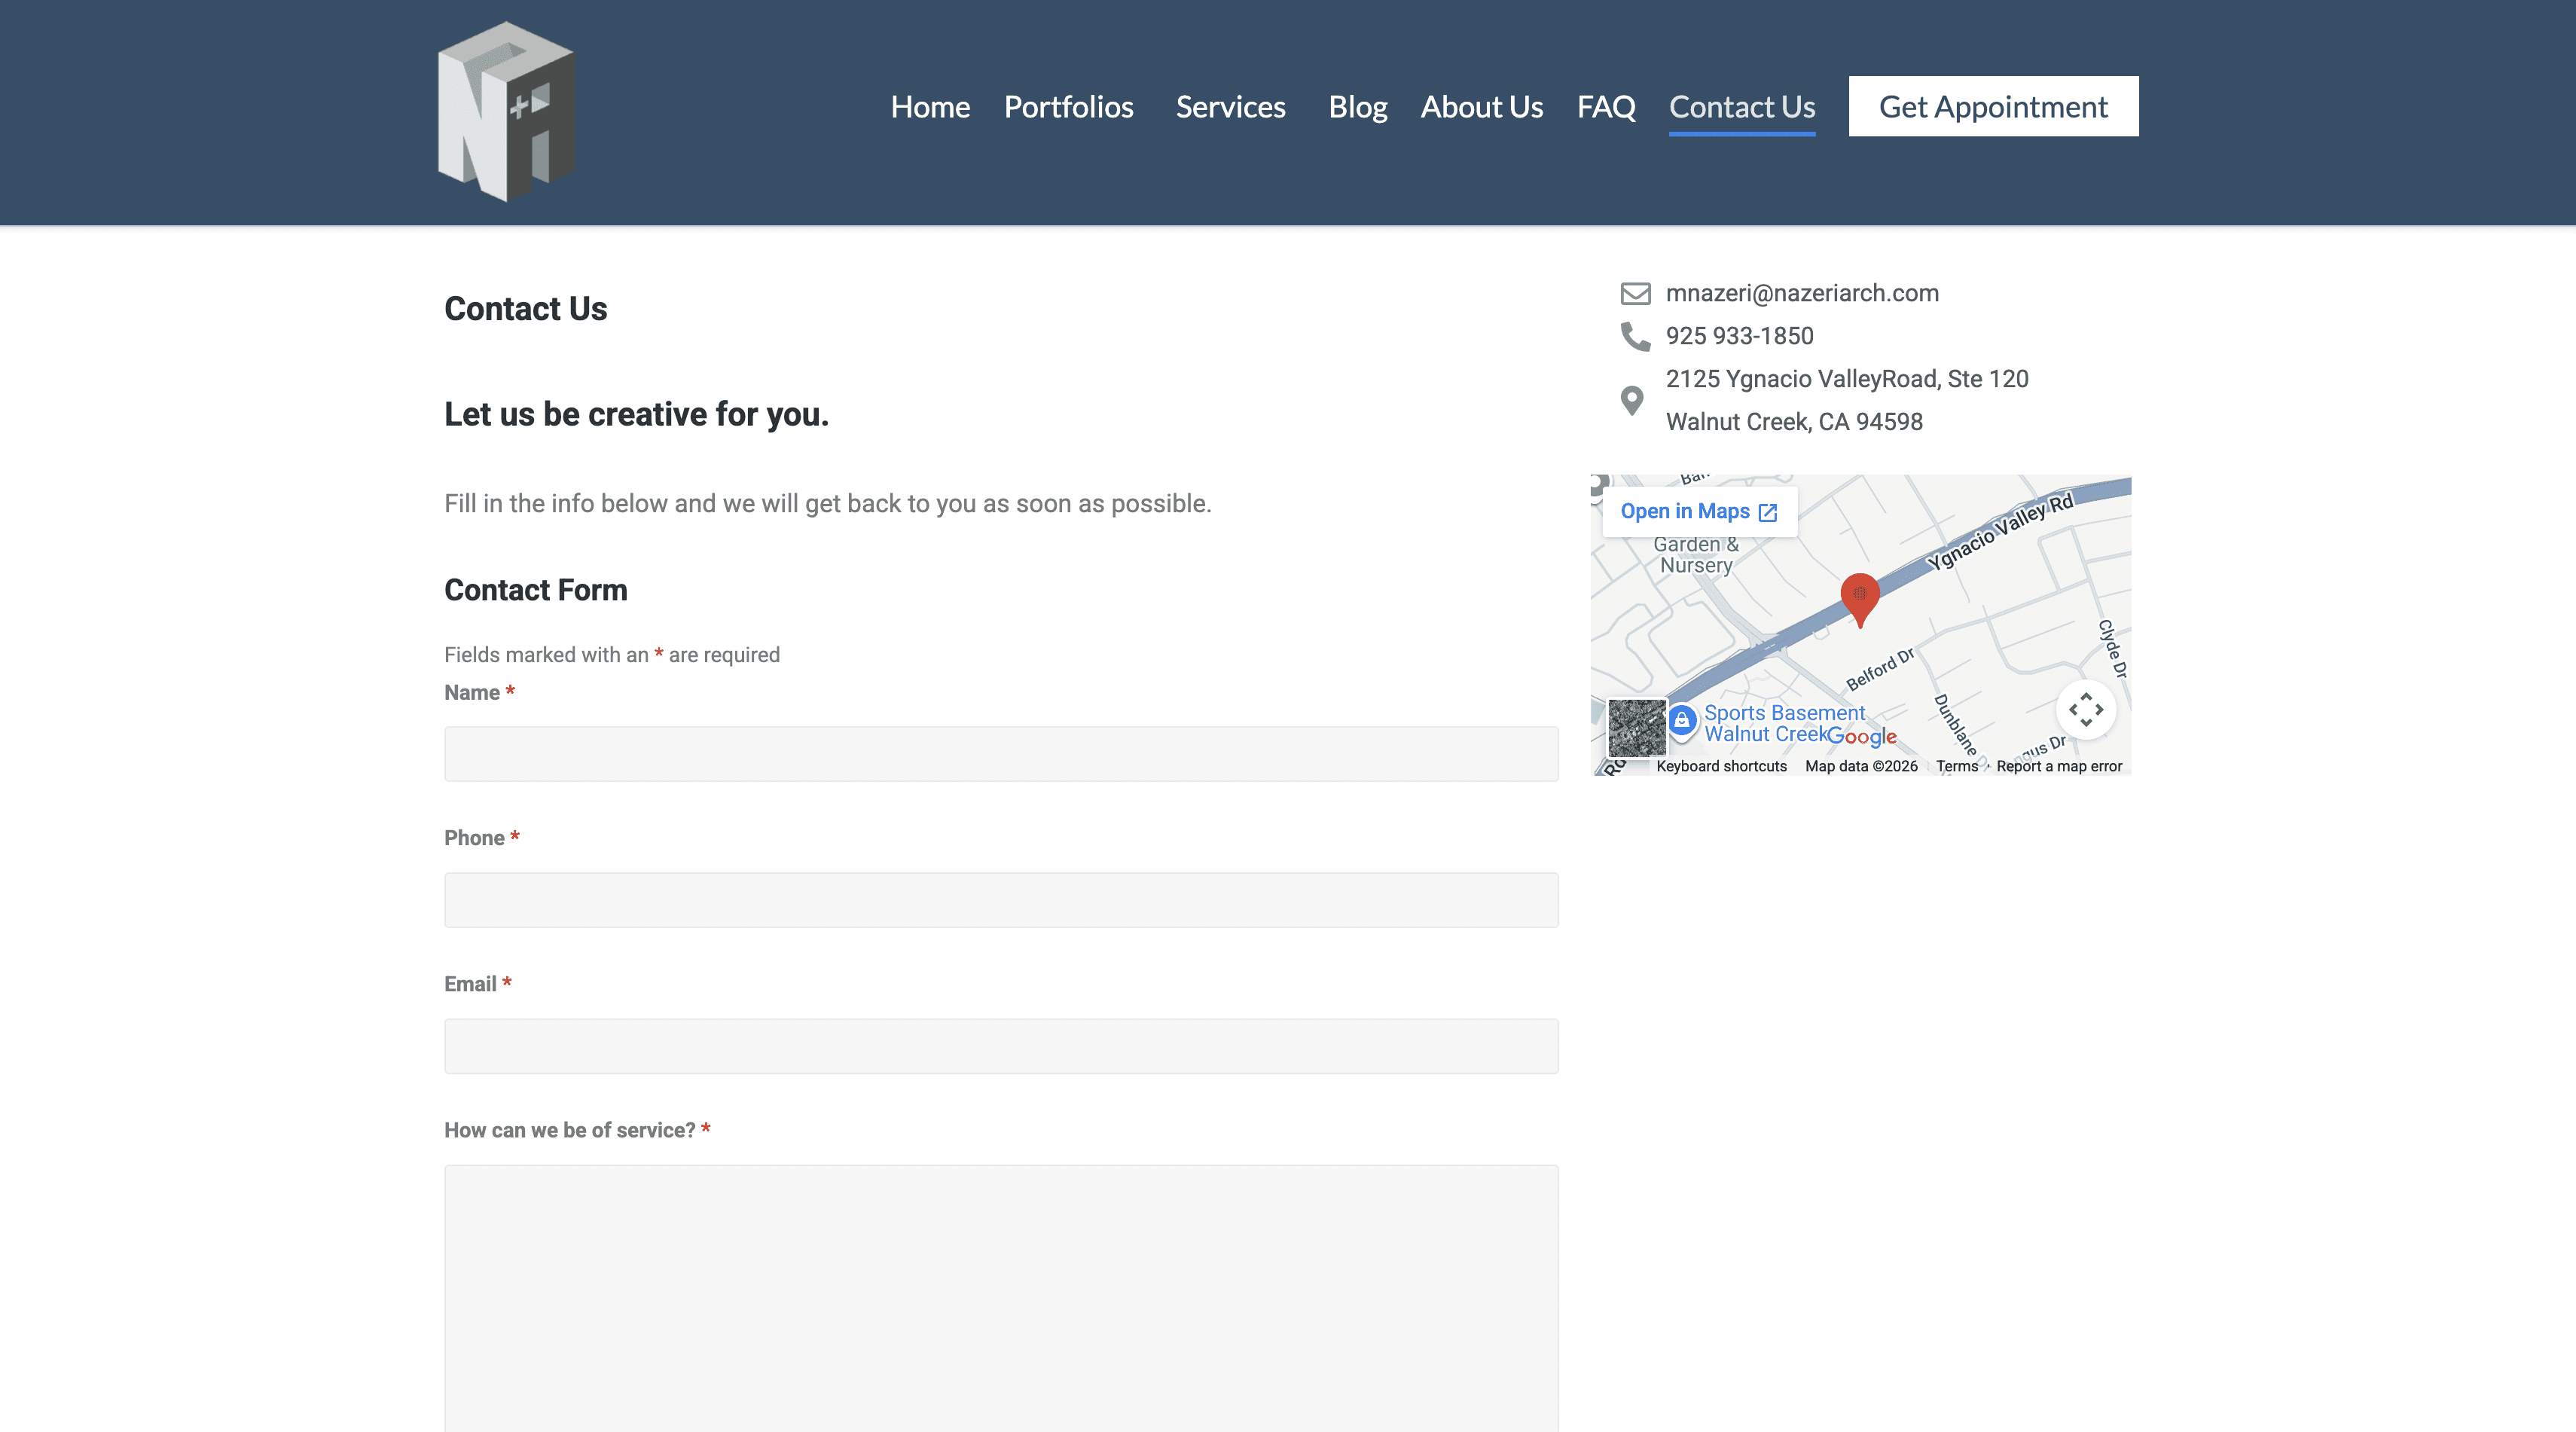The width and height of the screenshot is (2576, 1432).
Task: Open the About Us page
Action: pyautogui.click(x=1481, y=107)
